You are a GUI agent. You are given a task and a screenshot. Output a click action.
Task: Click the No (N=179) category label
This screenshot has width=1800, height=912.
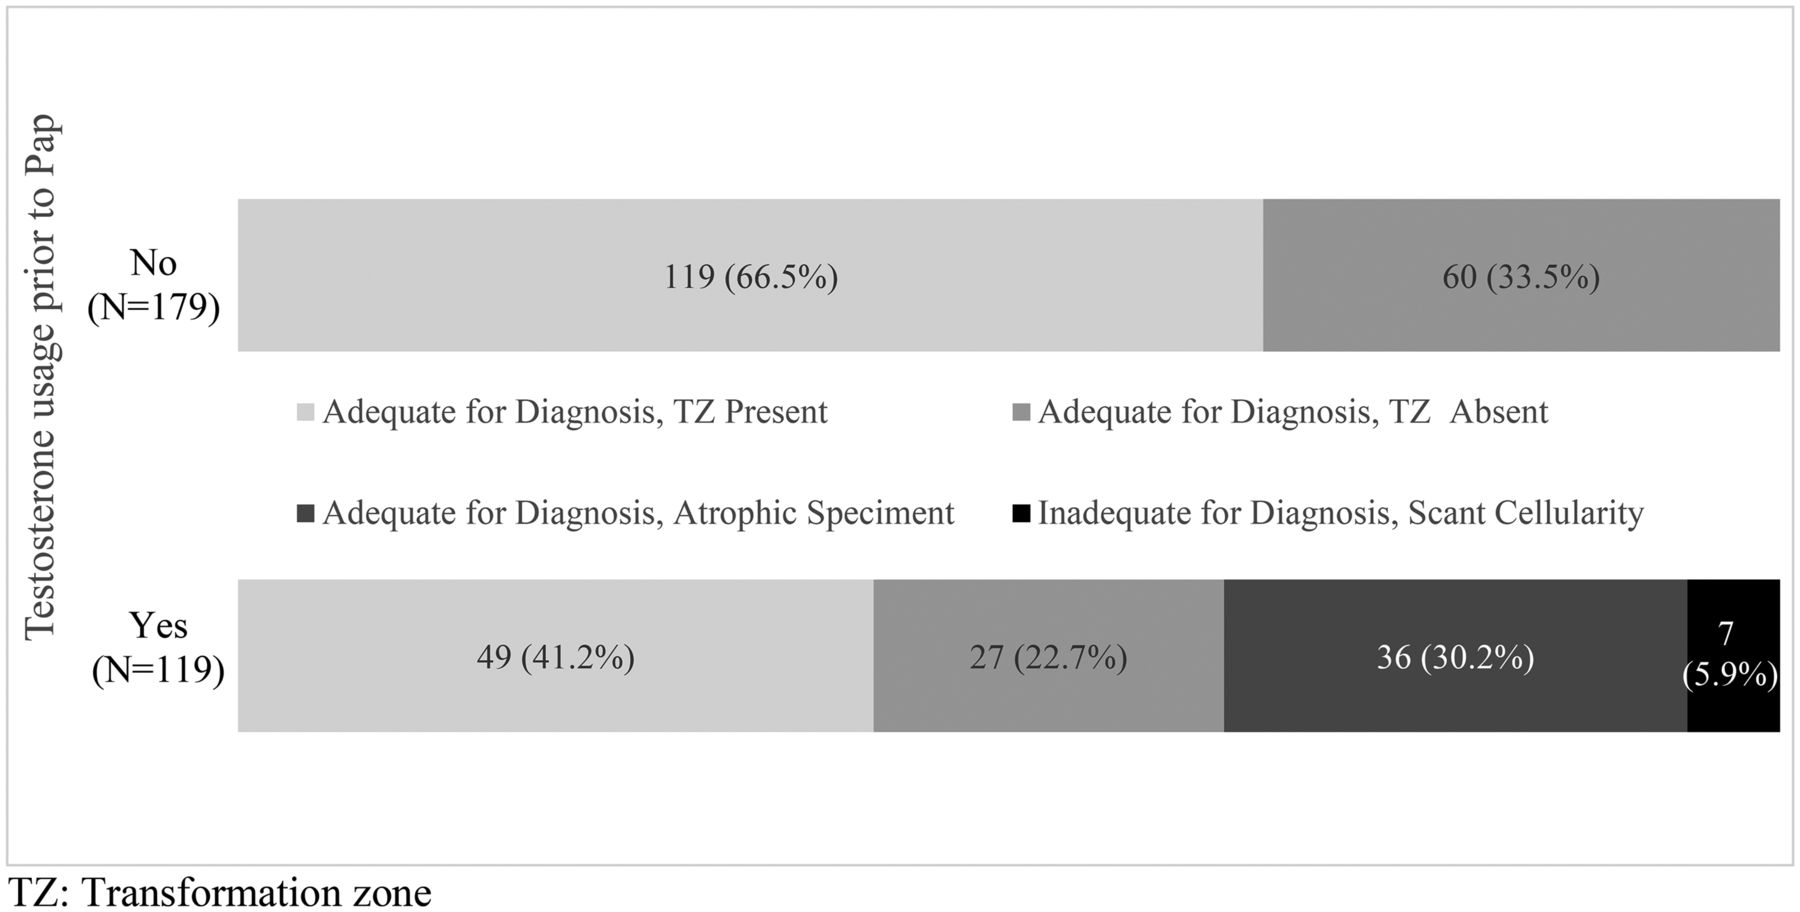pos(154,284)
